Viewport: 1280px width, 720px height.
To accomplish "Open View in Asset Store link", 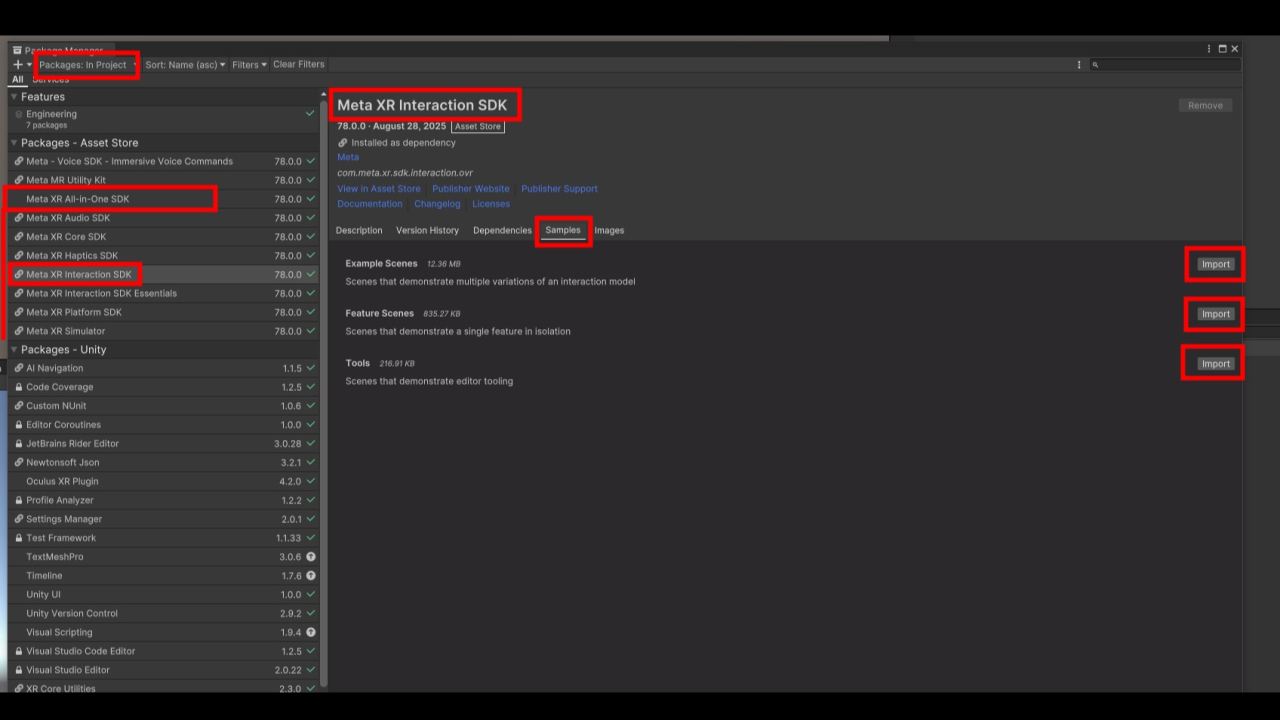I will click(x=379, y=188).
